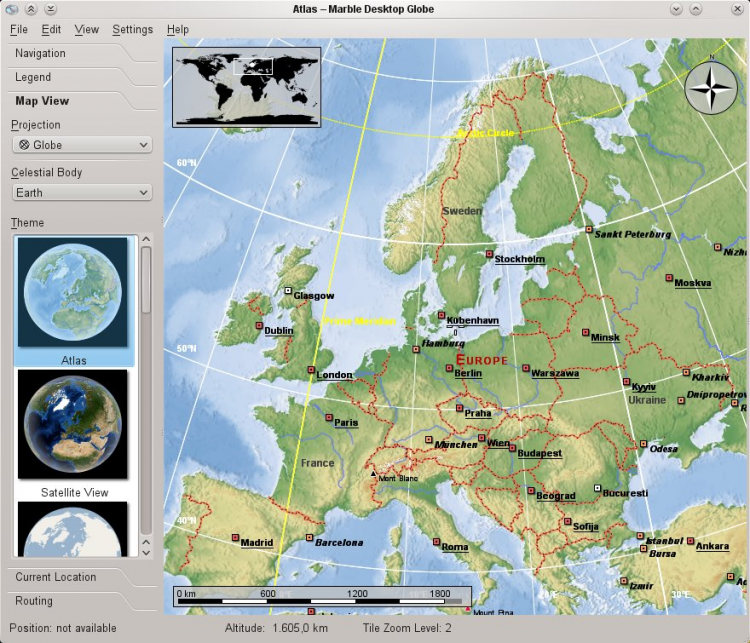Click the Arctic Circle label

click(486, 133)
